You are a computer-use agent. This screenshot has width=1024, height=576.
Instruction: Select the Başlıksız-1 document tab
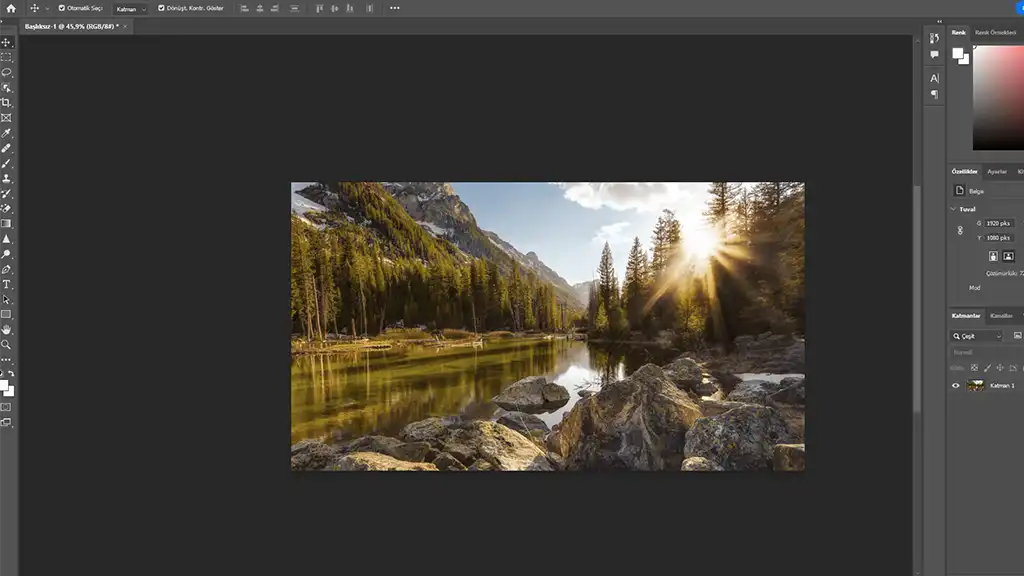pos(71,27)
